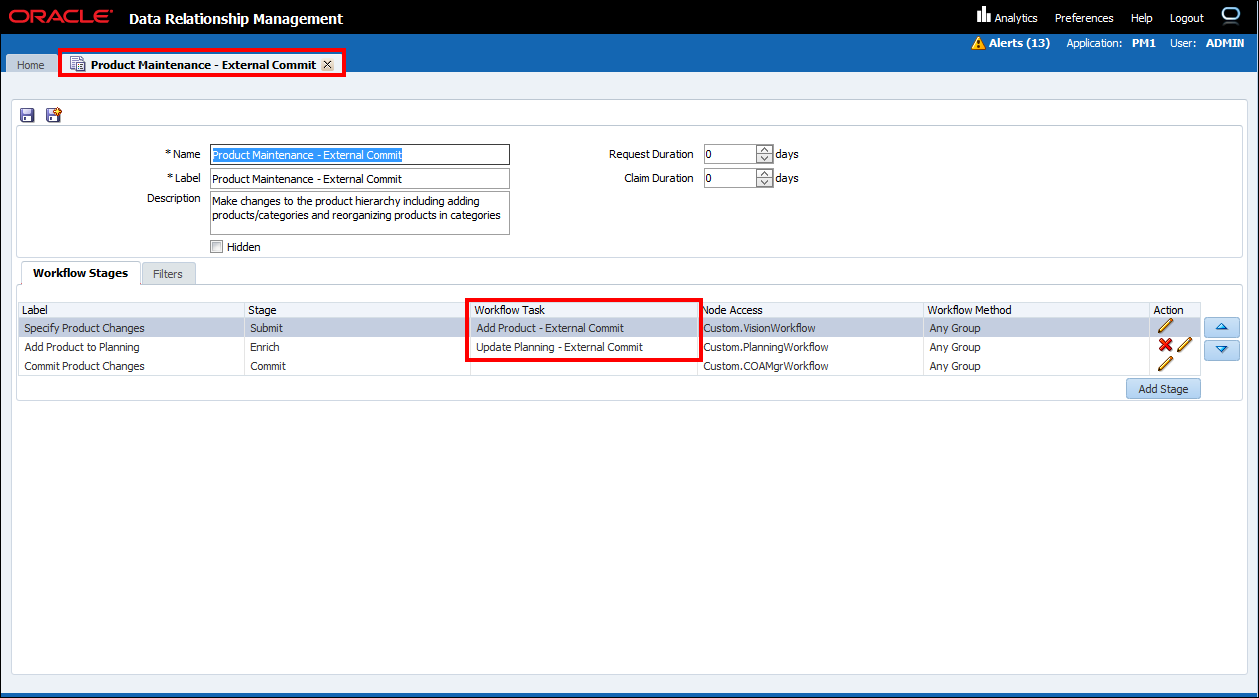Click Any Group in the Submit row

pyautogui.click(x=955, y=328)
